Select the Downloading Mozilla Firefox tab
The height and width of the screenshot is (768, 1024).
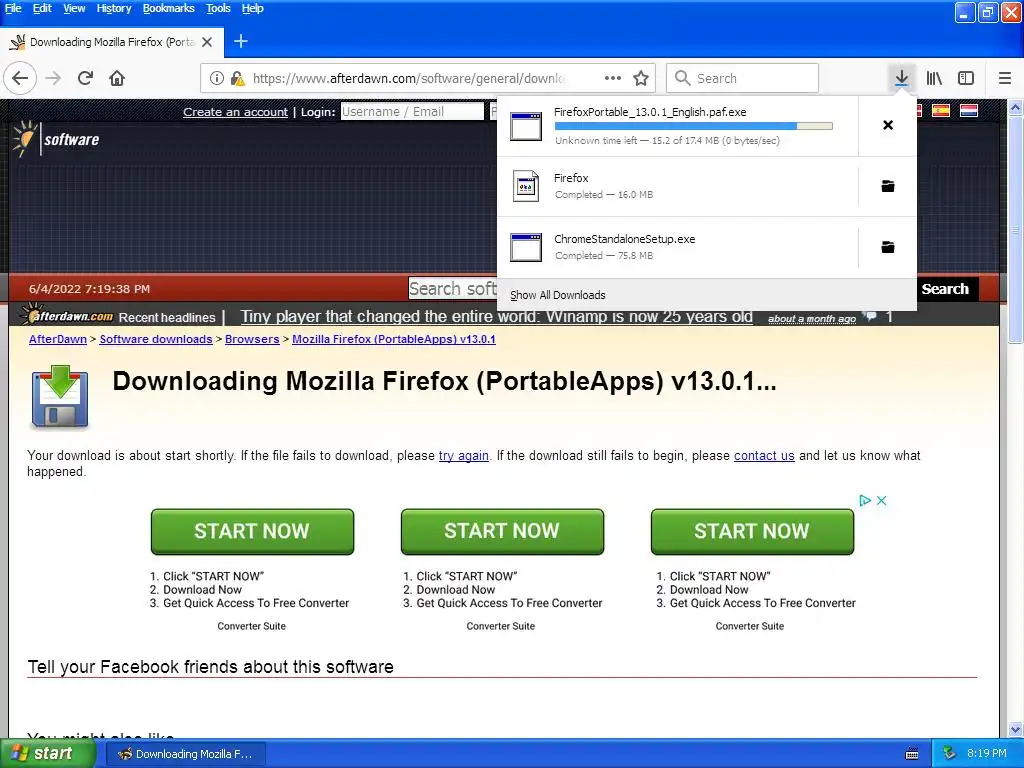click(x=112, y=42)
